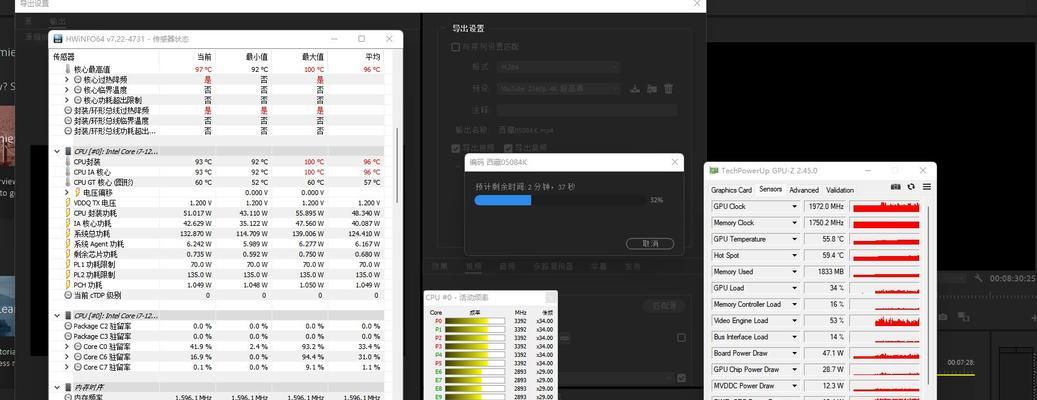Viewport: 1037px width, 400px height.
Task: Click the 封装/环形总线过热降频 row
Action: [x=218, y=110]
